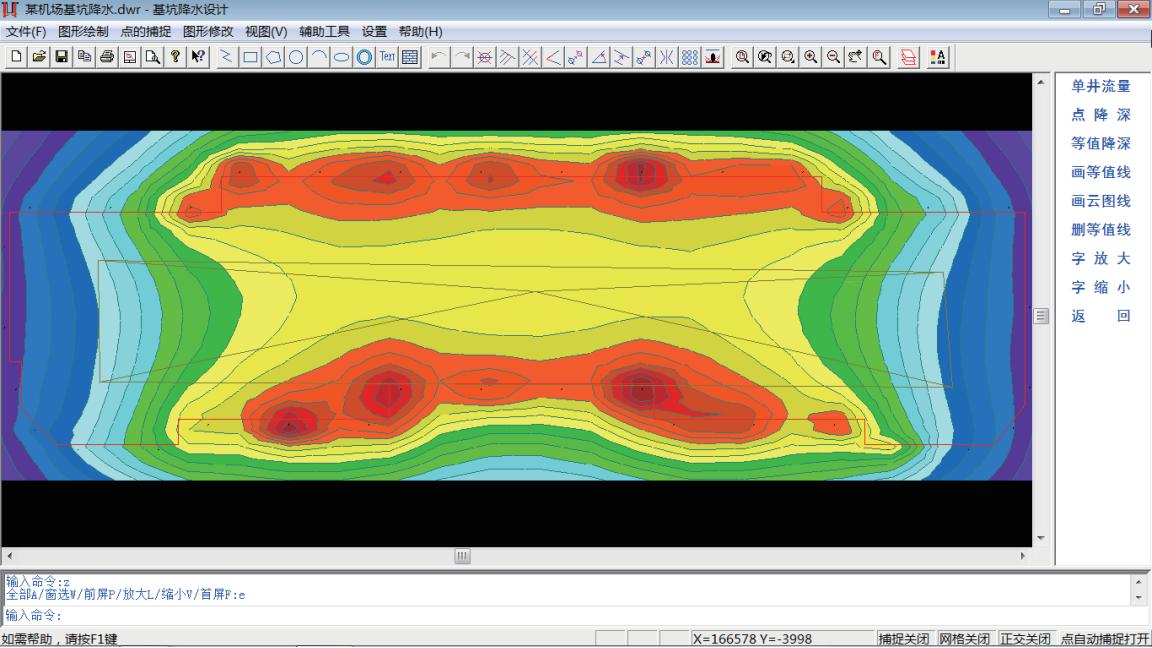Screen dimensions: 1152x648
Task: Click the Save file toolbar icon
Action: (62, 58)
